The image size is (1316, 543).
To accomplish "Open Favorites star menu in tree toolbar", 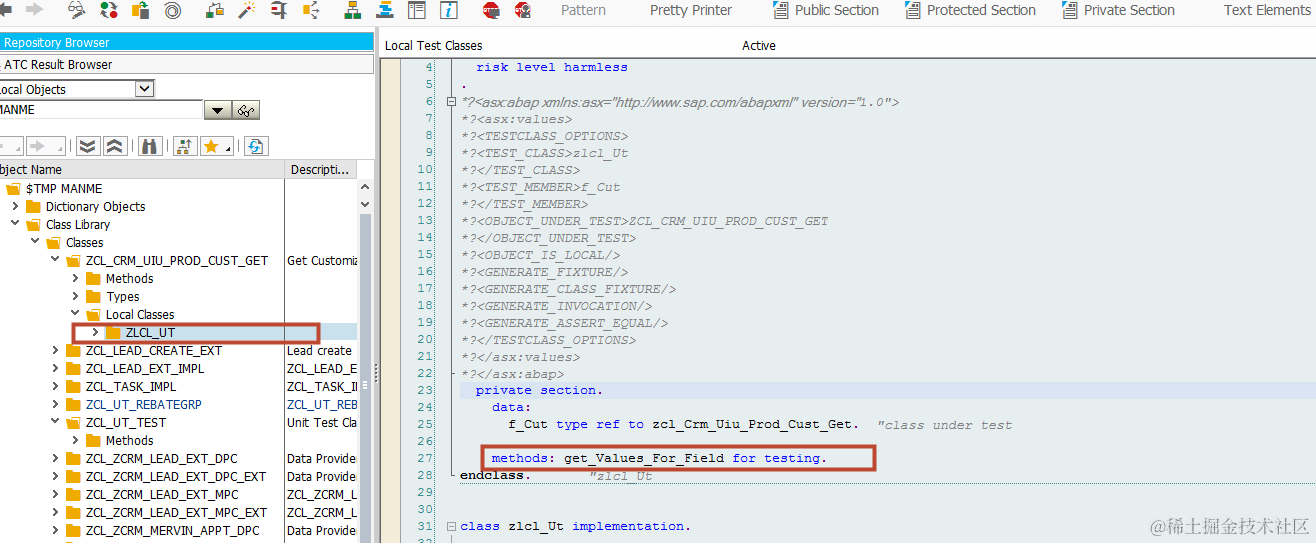I will (216, 146).
